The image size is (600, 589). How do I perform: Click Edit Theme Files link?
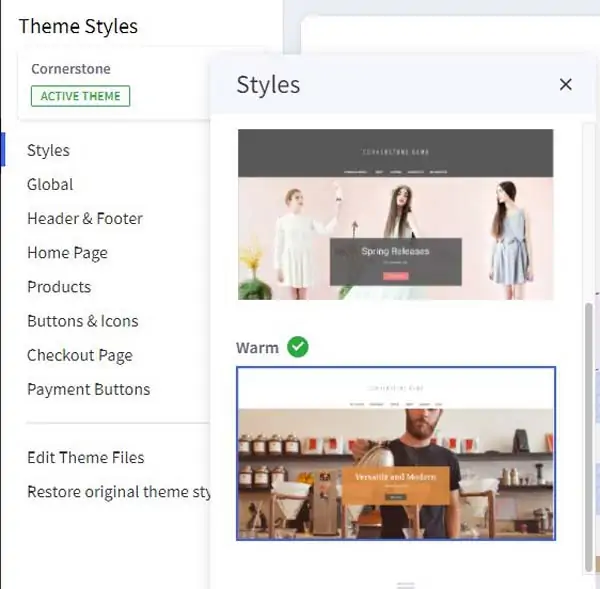(x=85, y=457)
